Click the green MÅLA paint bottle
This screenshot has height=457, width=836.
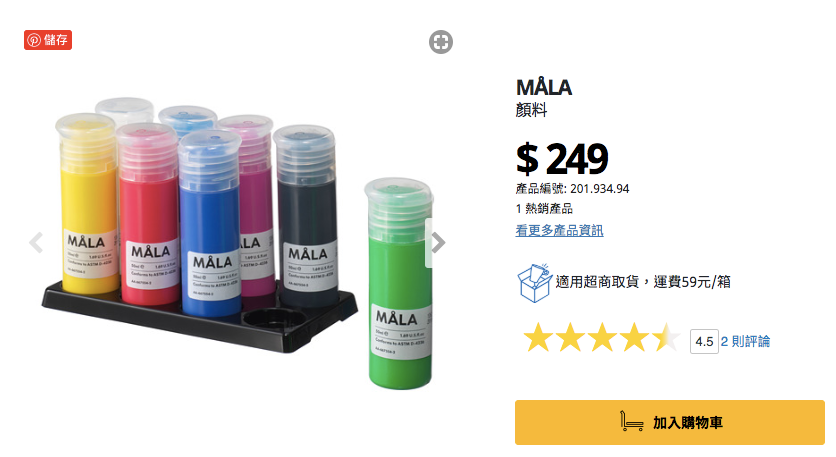click(399, 284)
